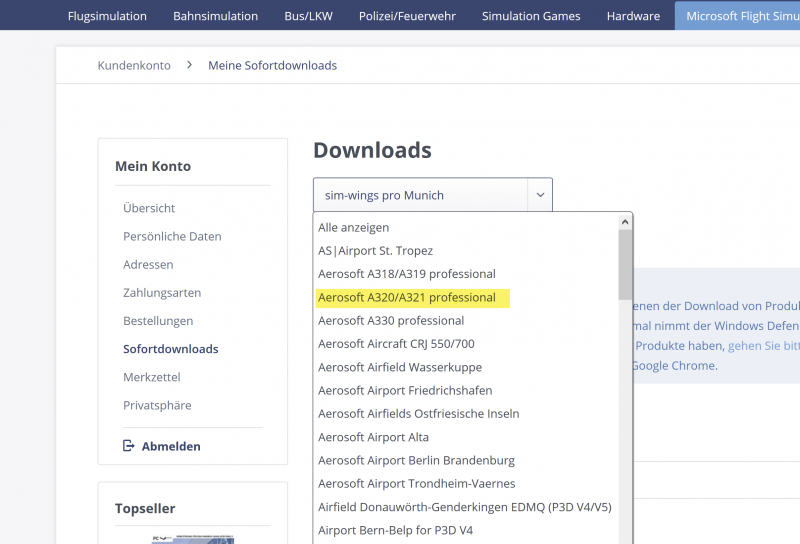Screen dimensions: 800x544
Task: Open the Hardware menu
Action: [633, 16]
